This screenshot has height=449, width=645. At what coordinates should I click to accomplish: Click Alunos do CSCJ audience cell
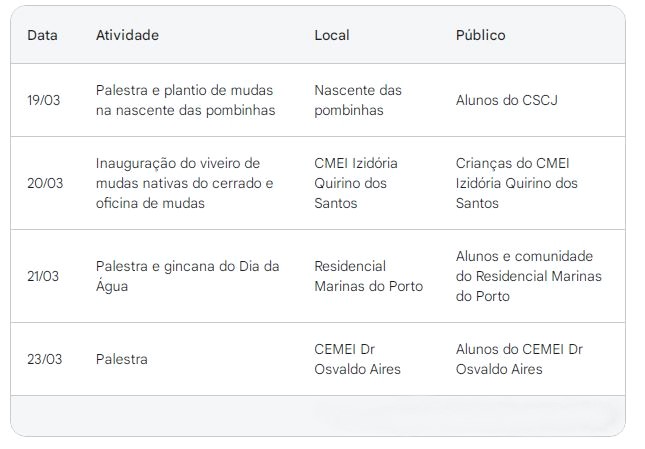coord(506,100)
